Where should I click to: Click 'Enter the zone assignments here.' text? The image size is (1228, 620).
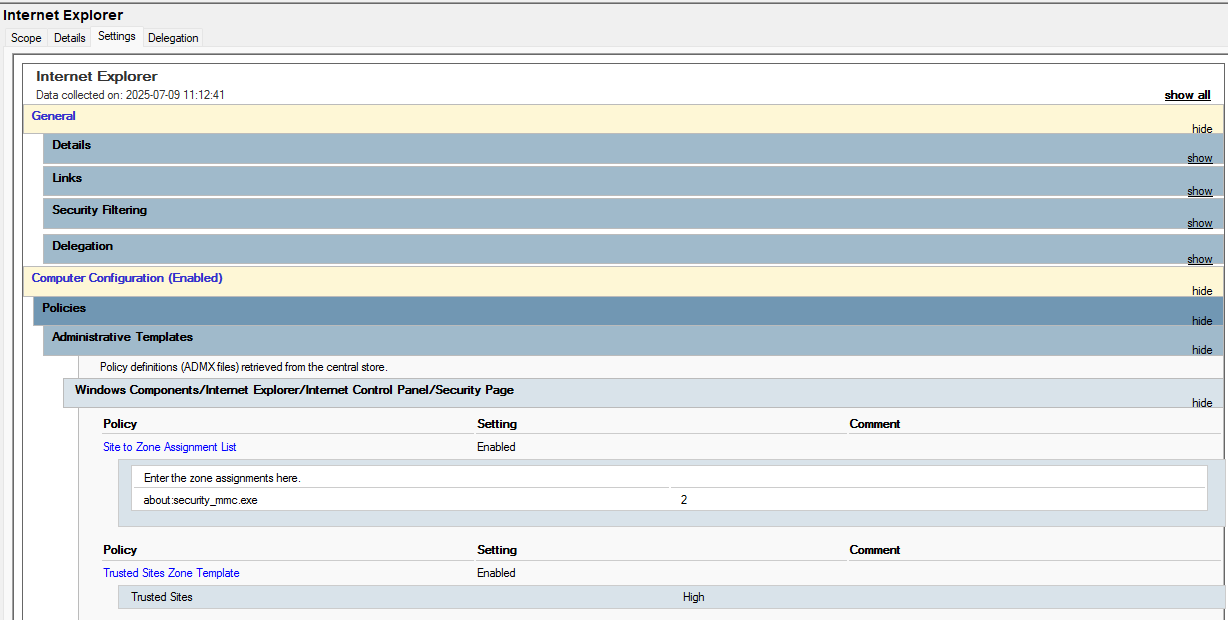[222, 478]
